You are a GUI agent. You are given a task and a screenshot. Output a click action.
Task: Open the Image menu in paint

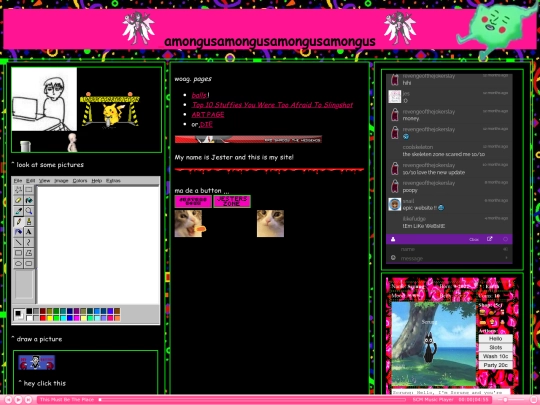point(61,180)
